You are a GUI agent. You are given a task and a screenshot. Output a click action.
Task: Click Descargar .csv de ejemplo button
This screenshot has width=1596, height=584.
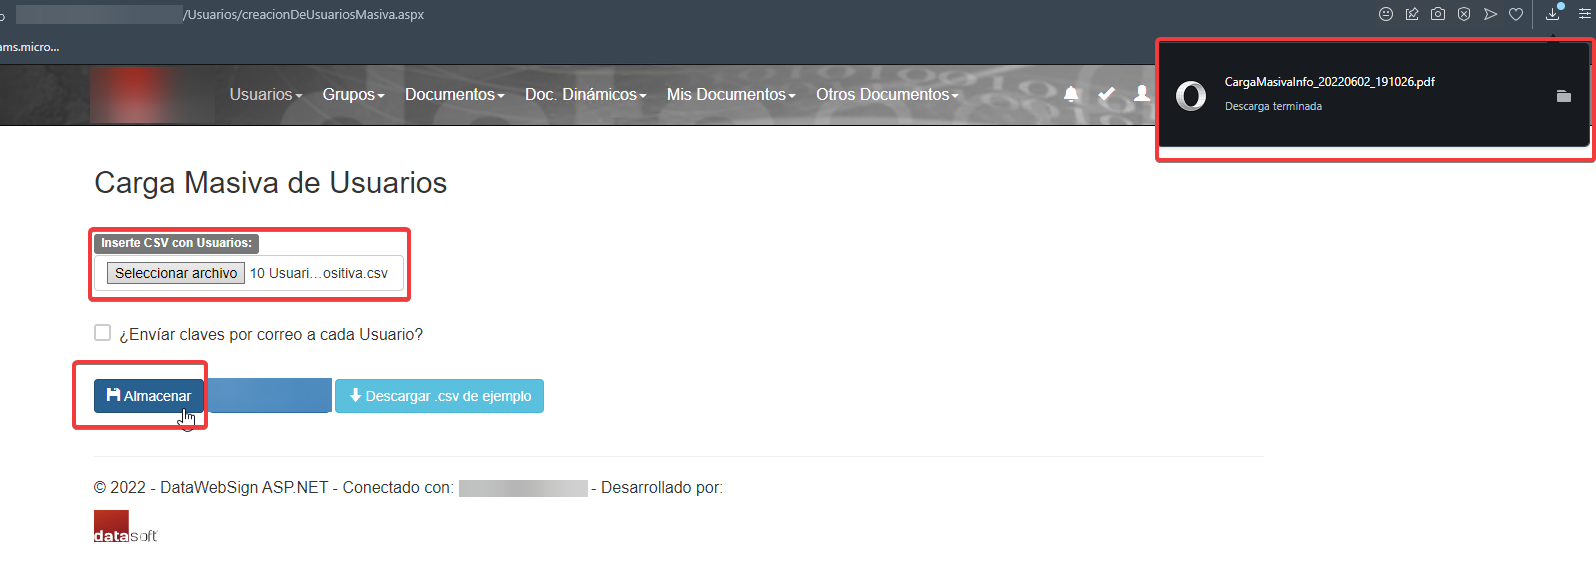point(439,396)
